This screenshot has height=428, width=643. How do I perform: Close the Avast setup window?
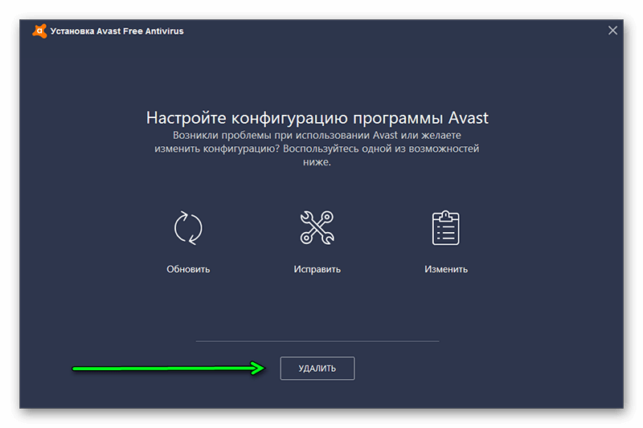pyautogui.click(x=613, y=30)
